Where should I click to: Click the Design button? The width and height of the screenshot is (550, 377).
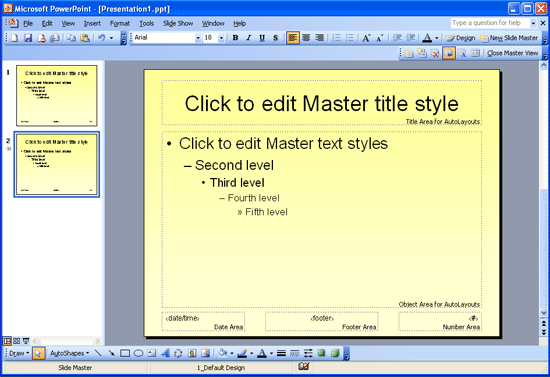click(461, 38)
